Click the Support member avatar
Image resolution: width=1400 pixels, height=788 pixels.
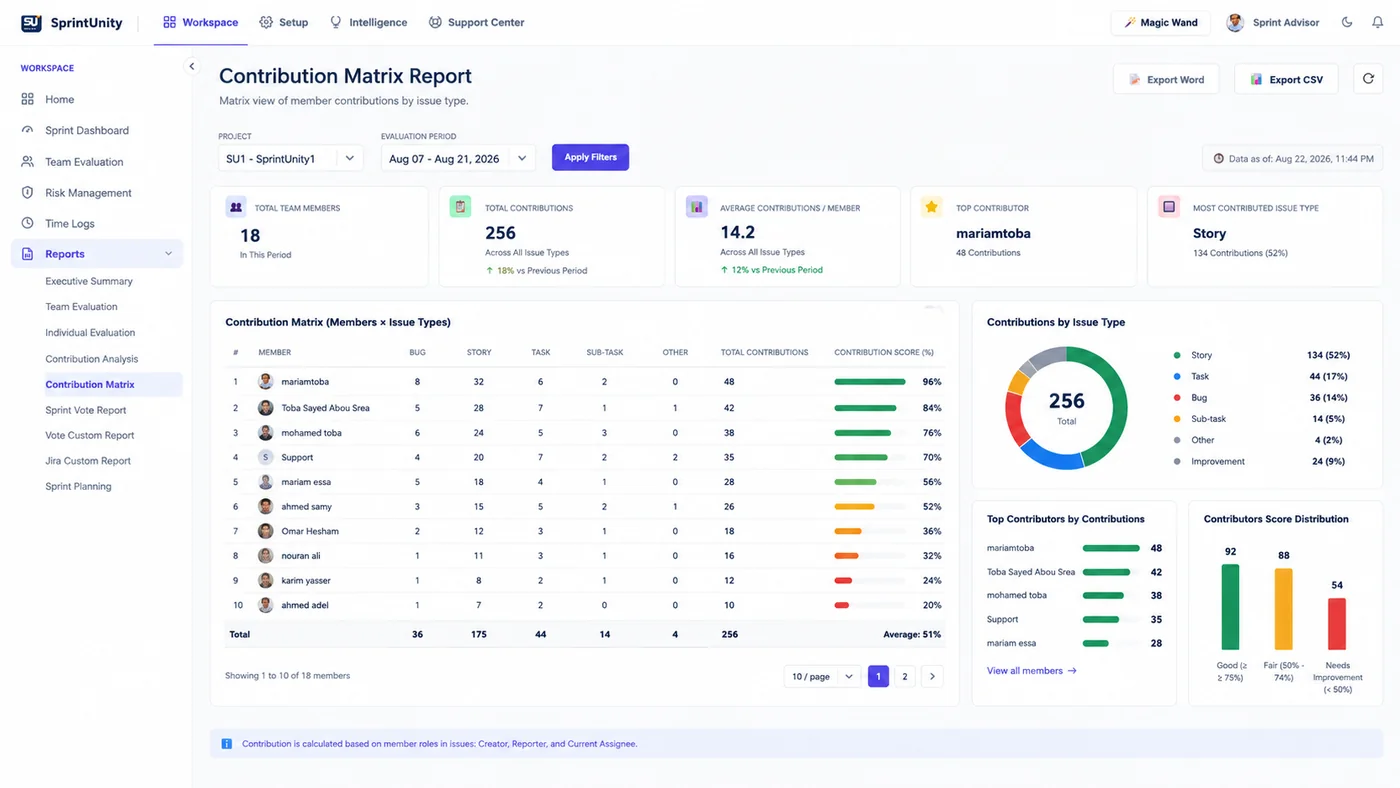[266, 457]
